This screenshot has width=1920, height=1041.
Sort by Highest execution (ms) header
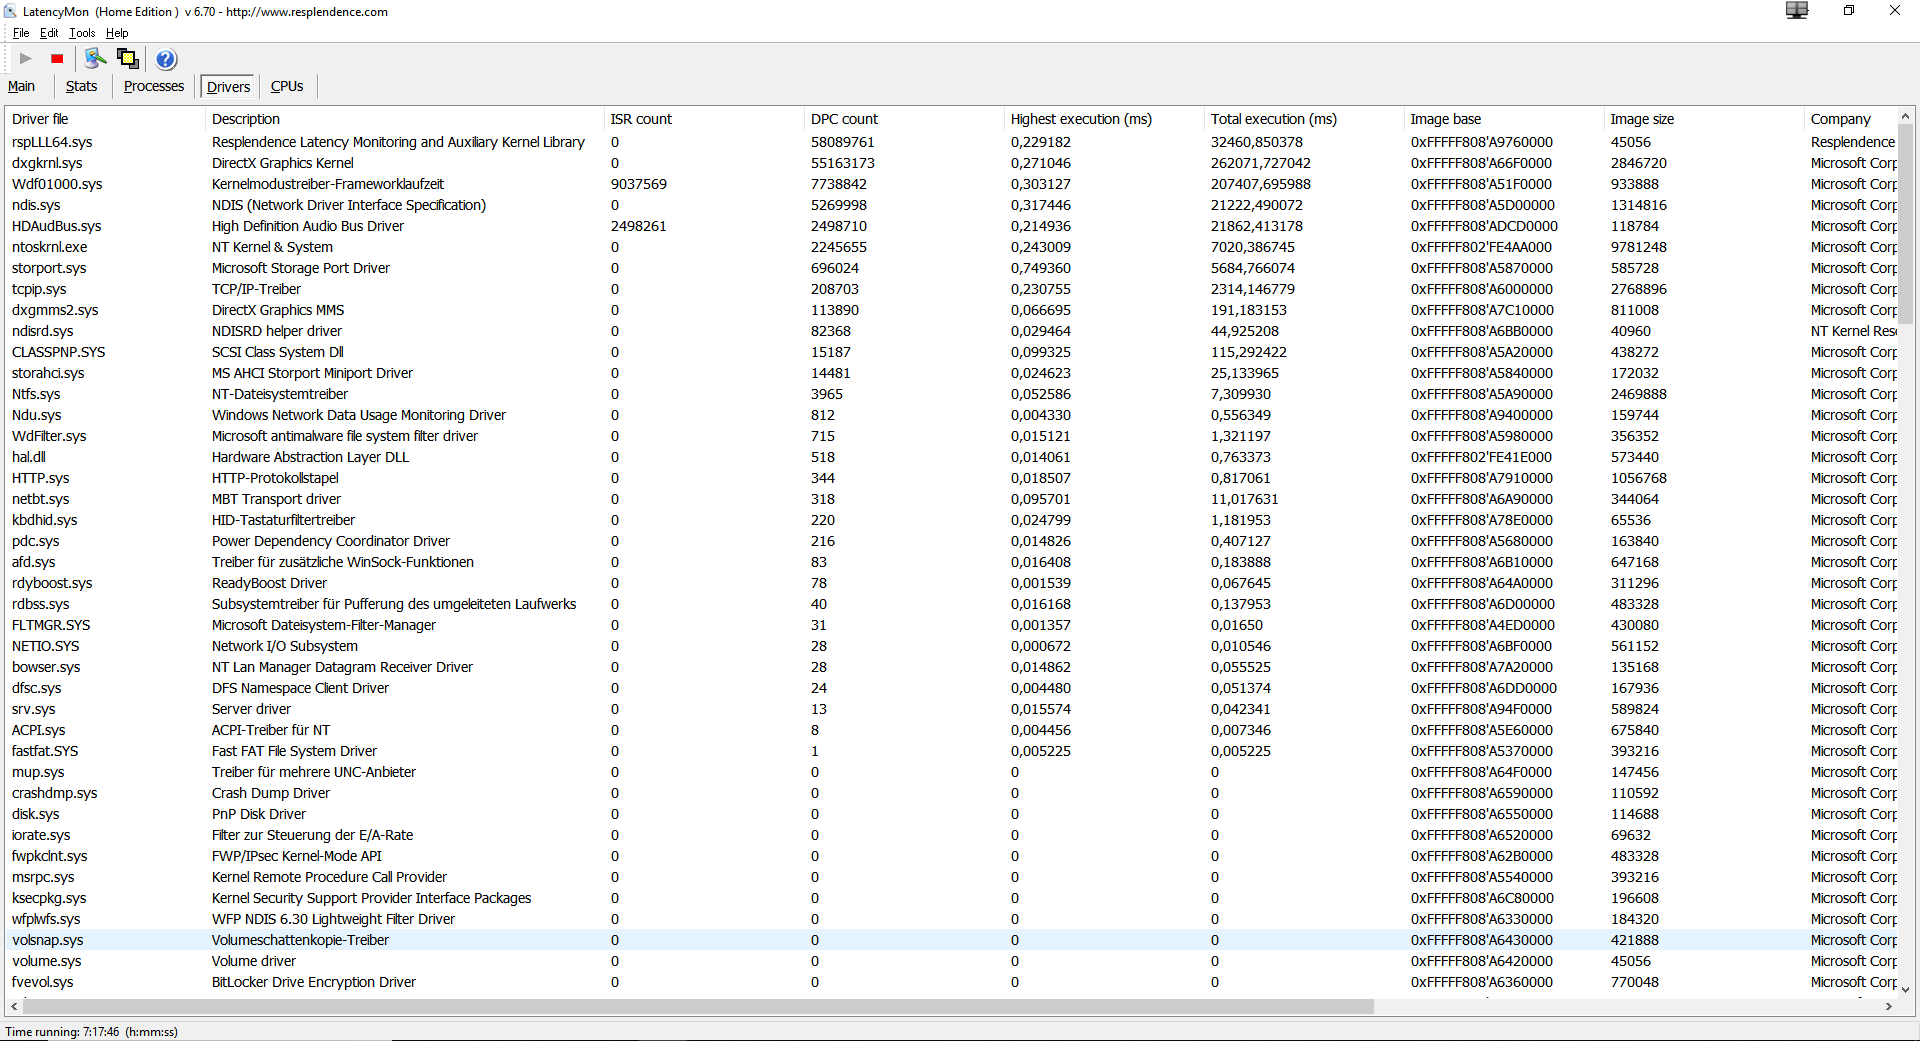(x=1105, y=119)
